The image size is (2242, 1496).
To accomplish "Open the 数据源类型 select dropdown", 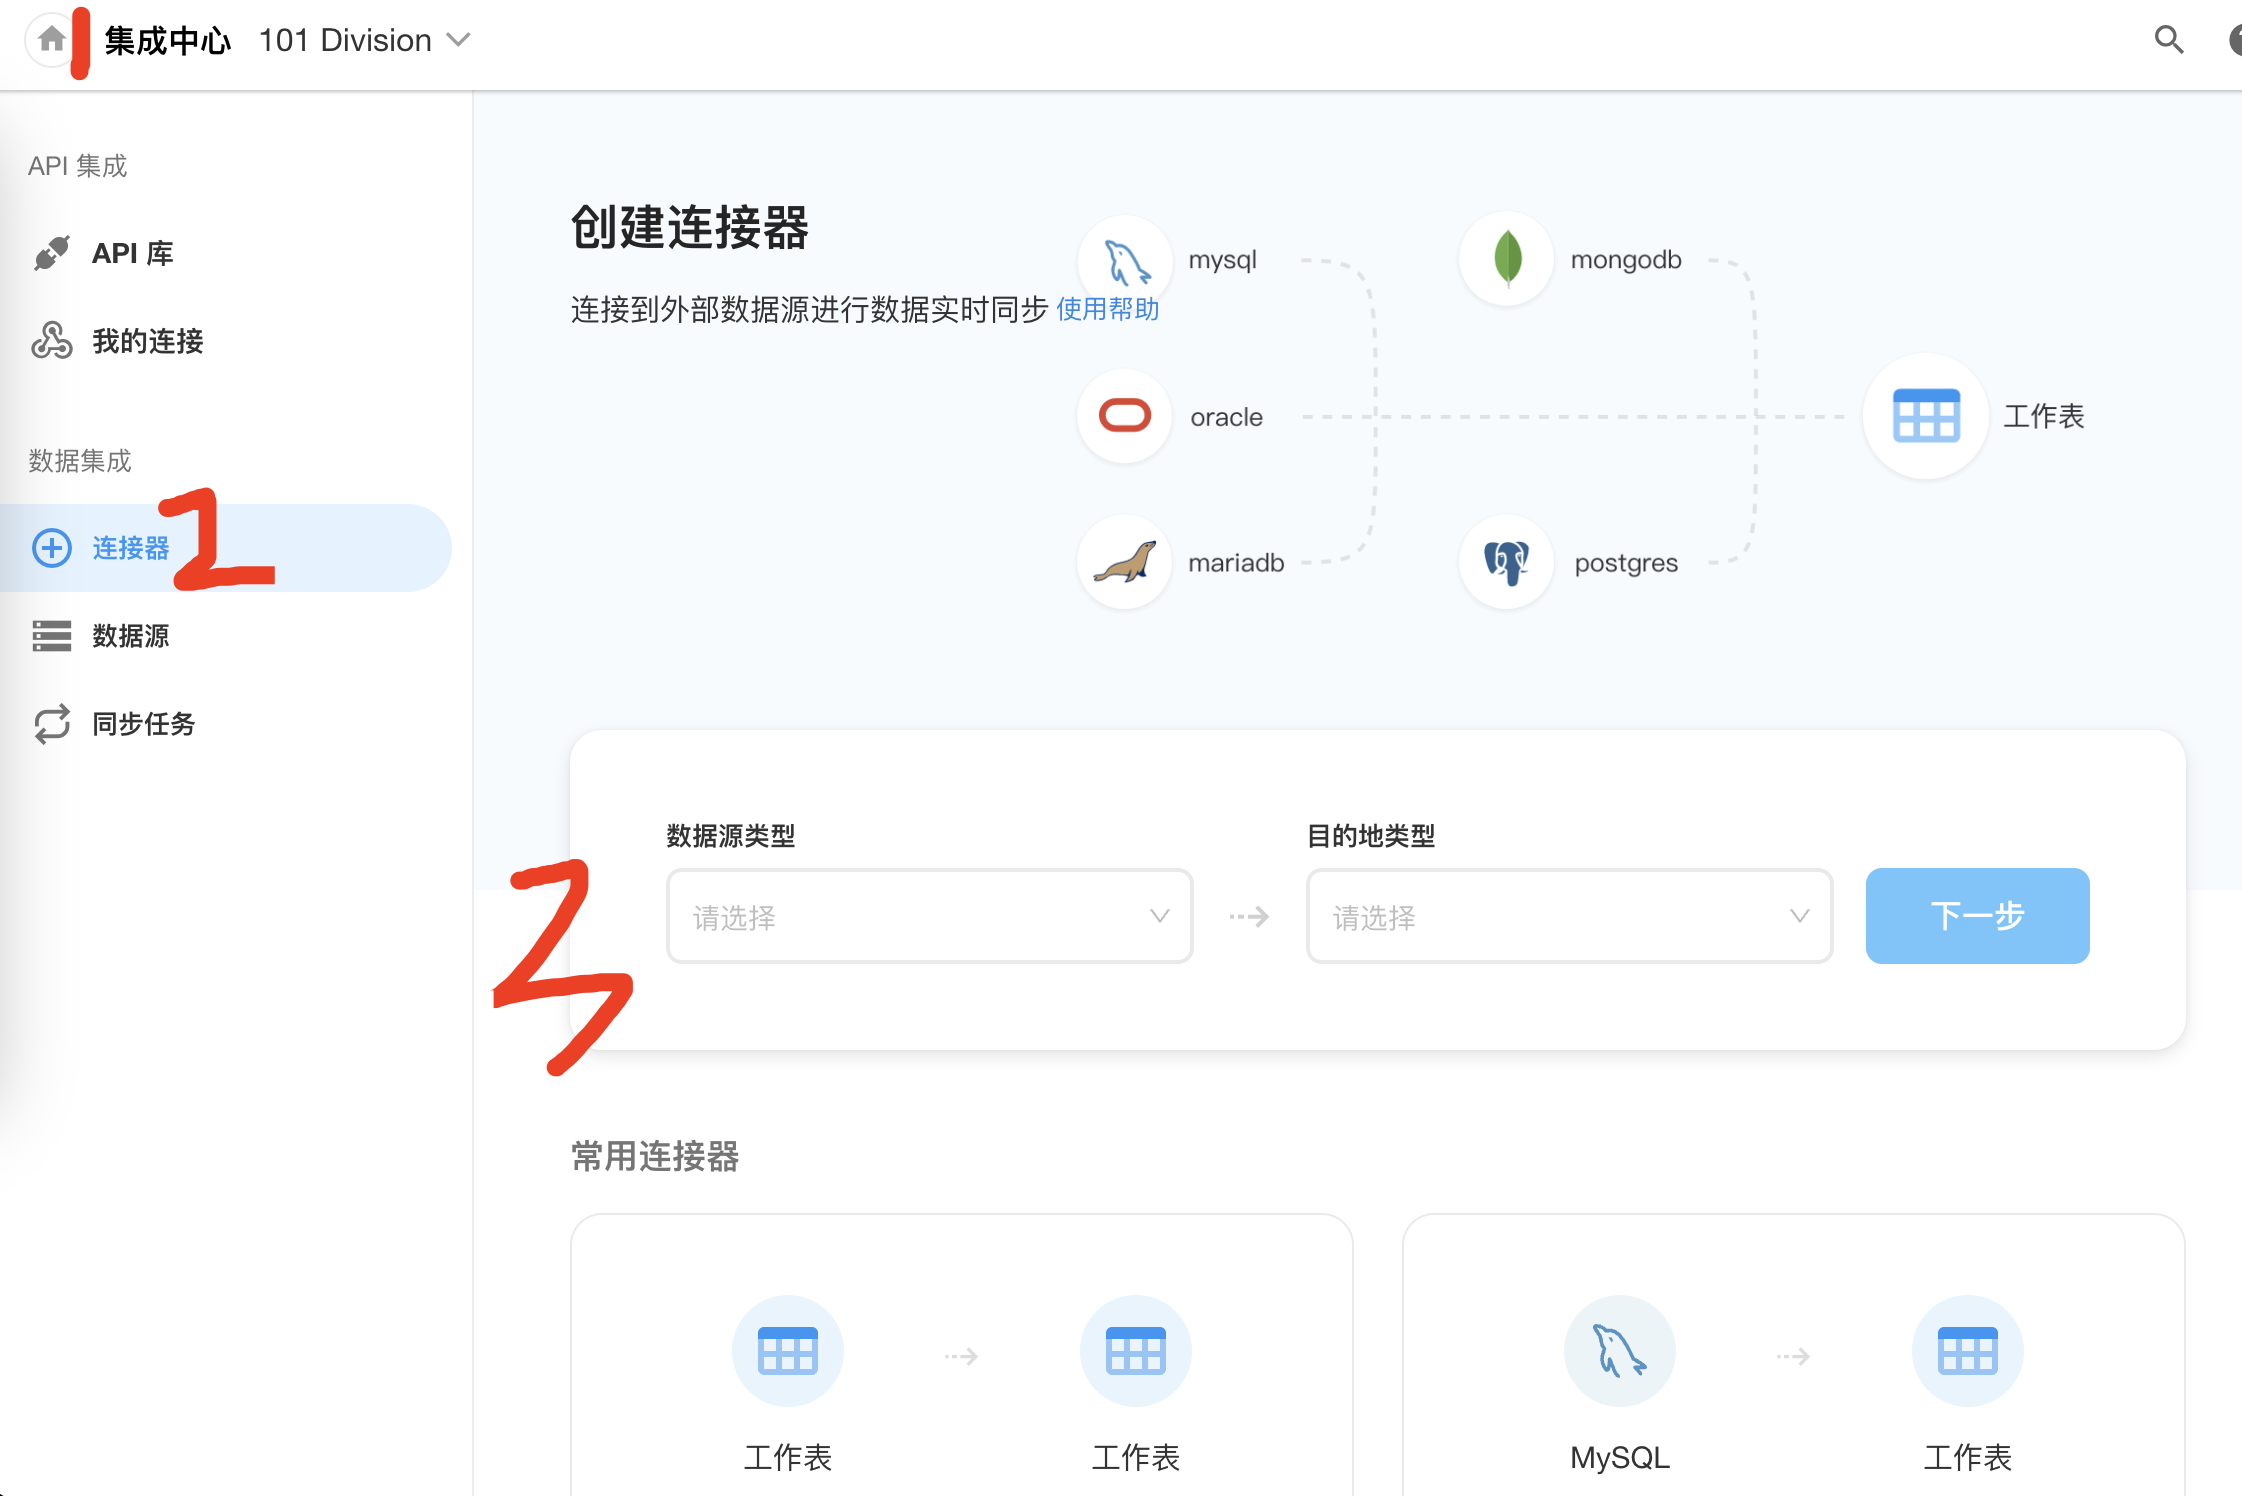I will [929, 916].
